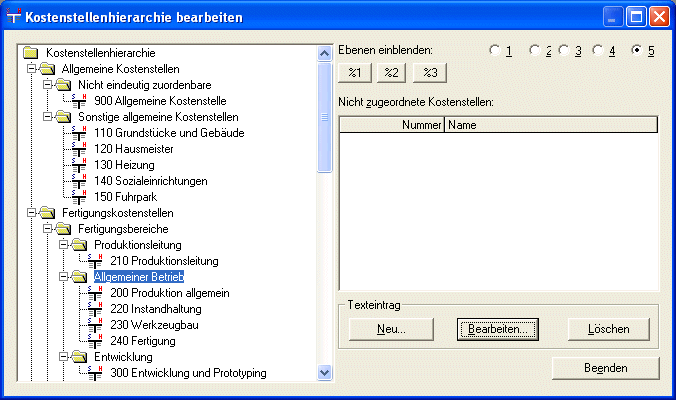Sort by the Nummer column header
Screen dimensions: 676x400
392,125
